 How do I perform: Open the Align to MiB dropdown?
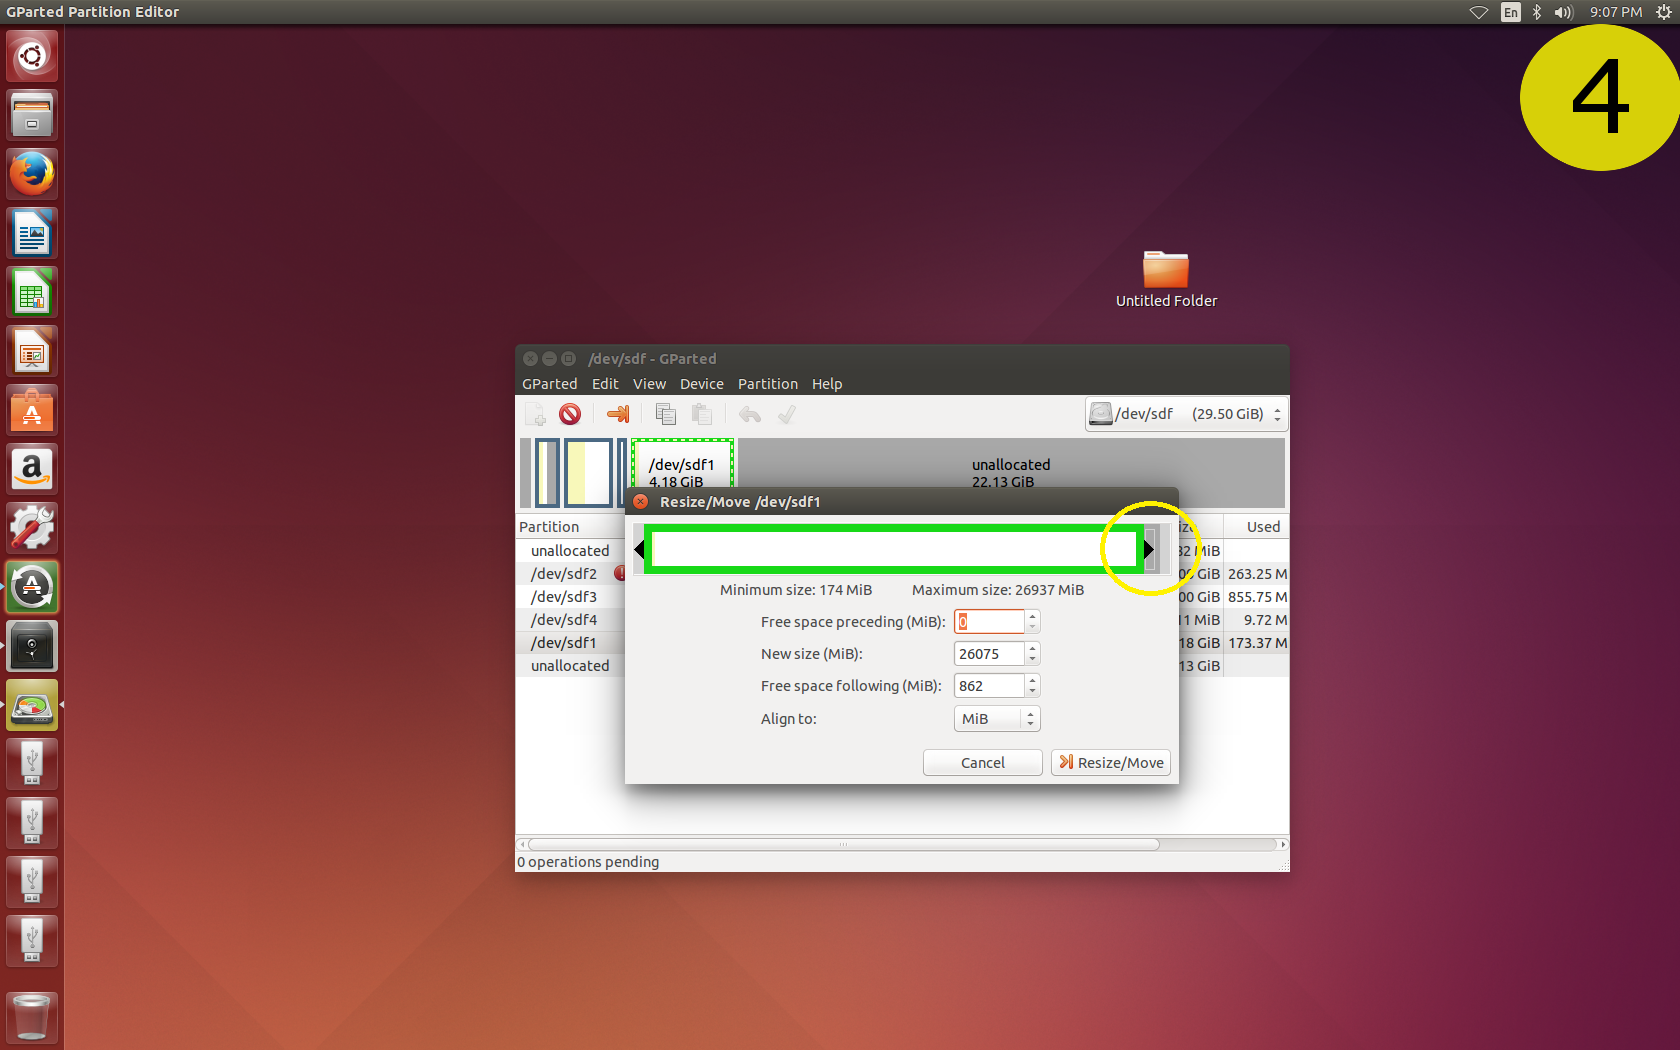[997, 719]
